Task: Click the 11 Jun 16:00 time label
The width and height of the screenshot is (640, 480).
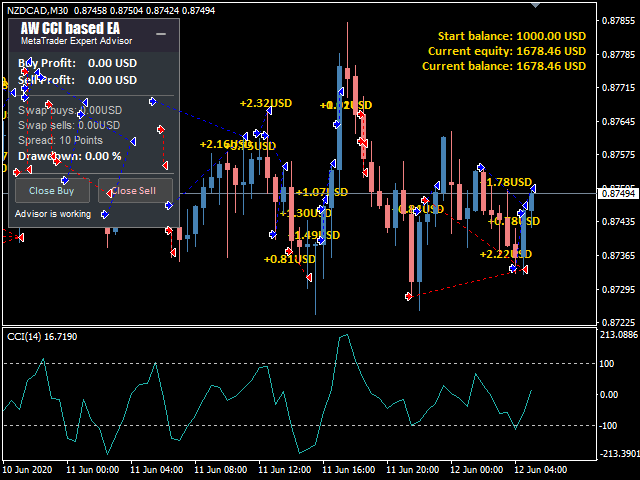Action: coord(349,470)
